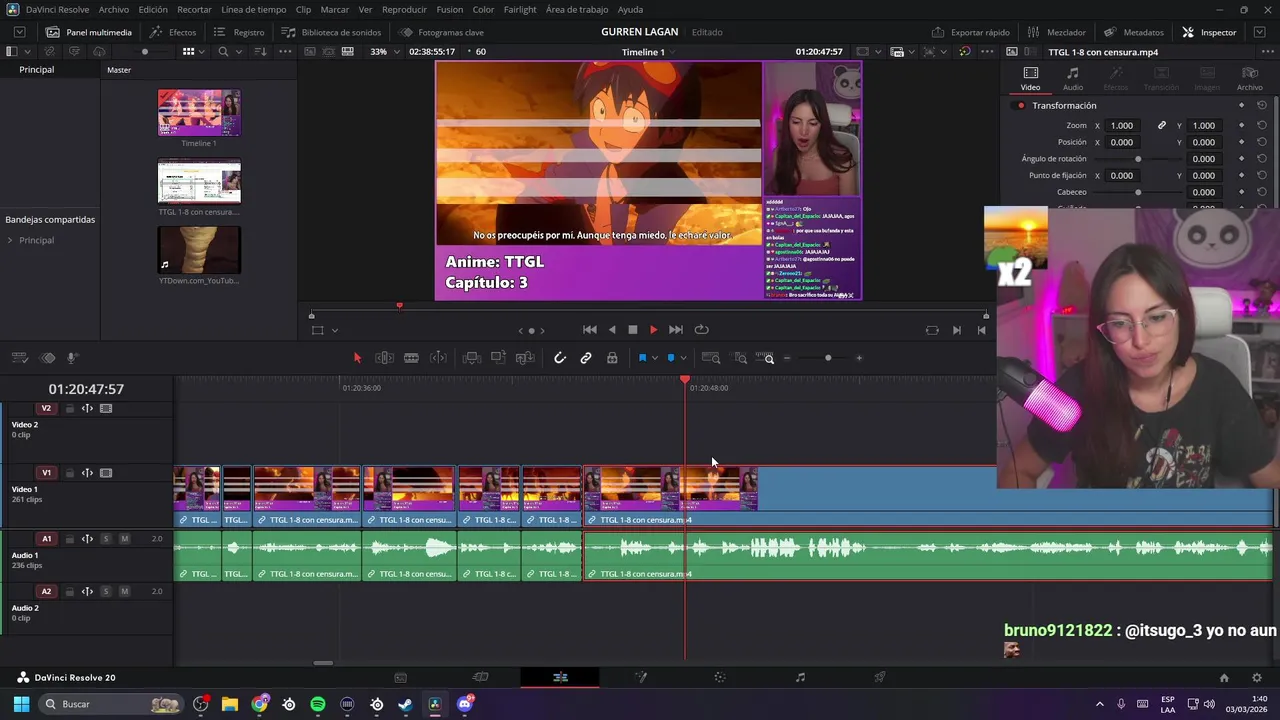The height and width of the screenshot is (720, 1280).
Task: Adjust the timeline zoom slider
Action: pos(827,358)
